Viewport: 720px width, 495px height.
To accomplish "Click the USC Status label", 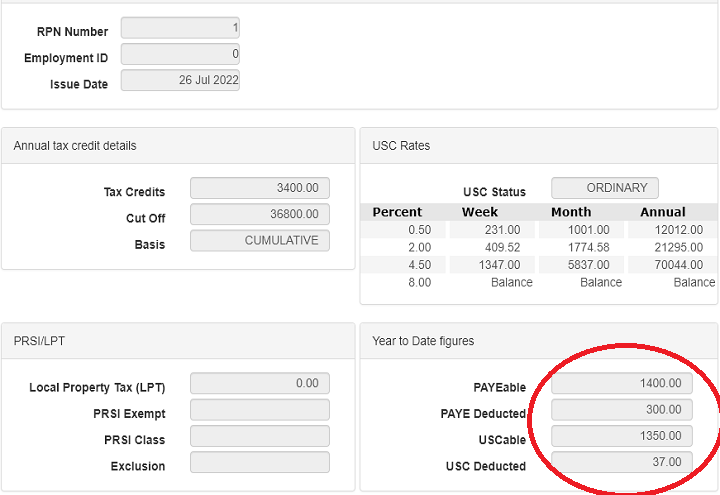I will coord(494,192).
